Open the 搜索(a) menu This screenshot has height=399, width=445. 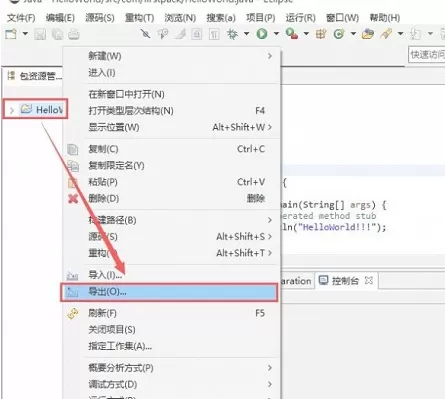[221, 18]
